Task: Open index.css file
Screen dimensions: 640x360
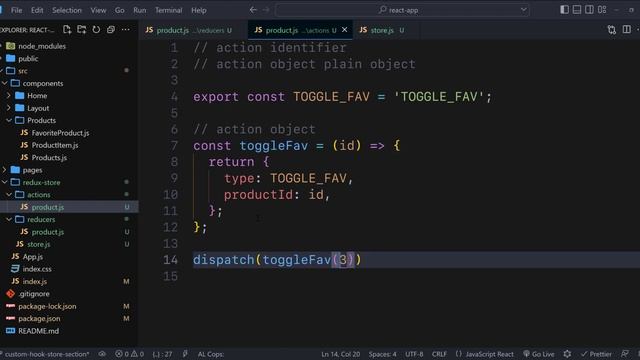Action: click(x=37, y=269)
